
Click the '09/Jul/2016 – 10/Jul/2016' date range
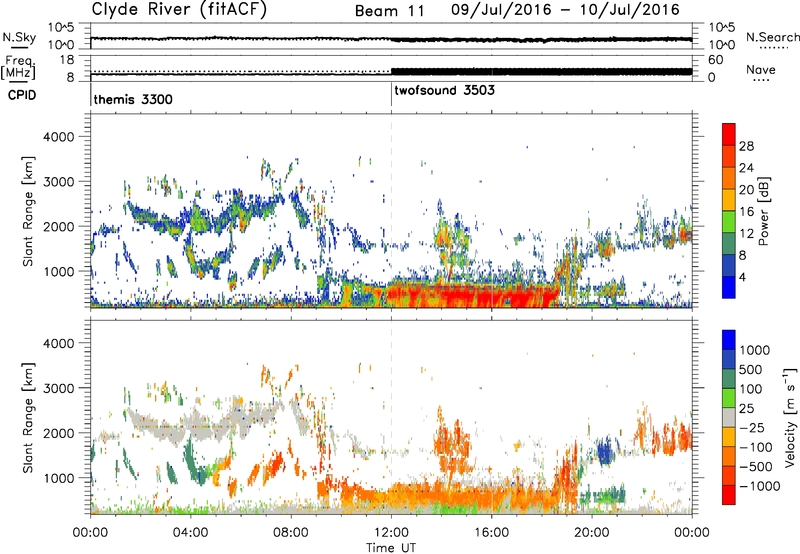coord(565,10)
